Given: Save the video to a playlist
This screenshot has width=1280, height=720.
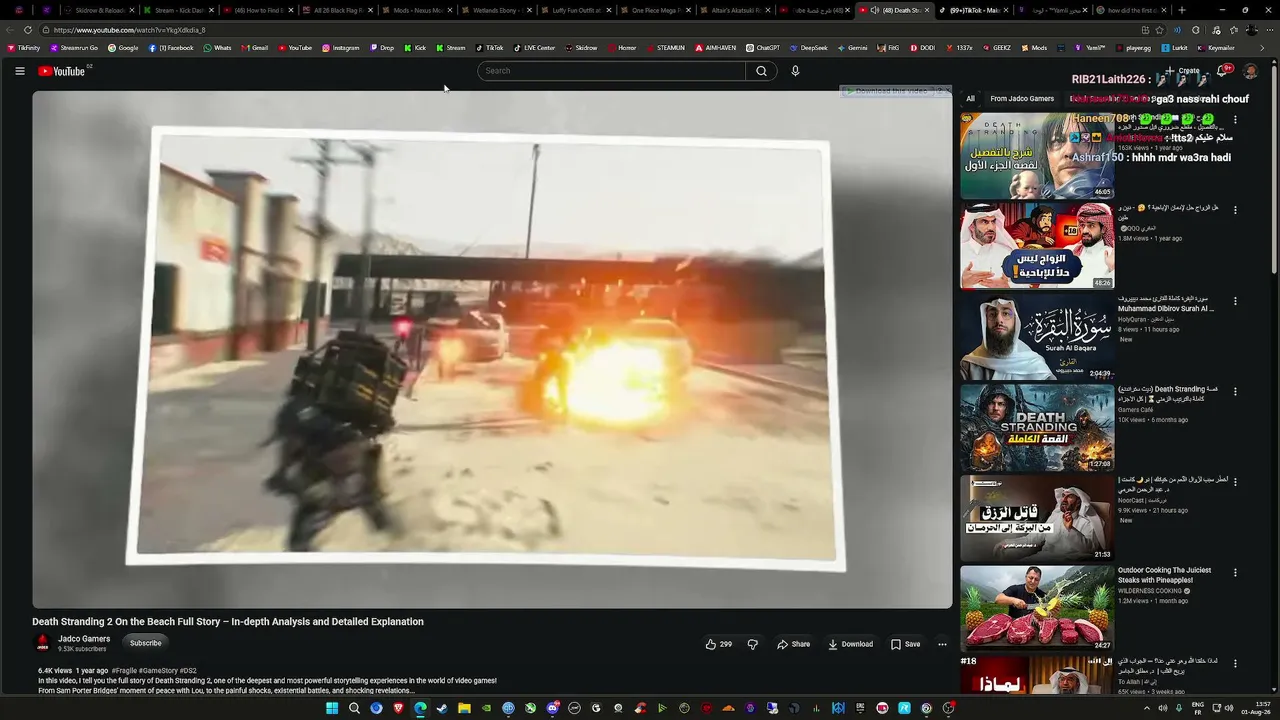Looking at the screenshot, I should click(906, 644).
